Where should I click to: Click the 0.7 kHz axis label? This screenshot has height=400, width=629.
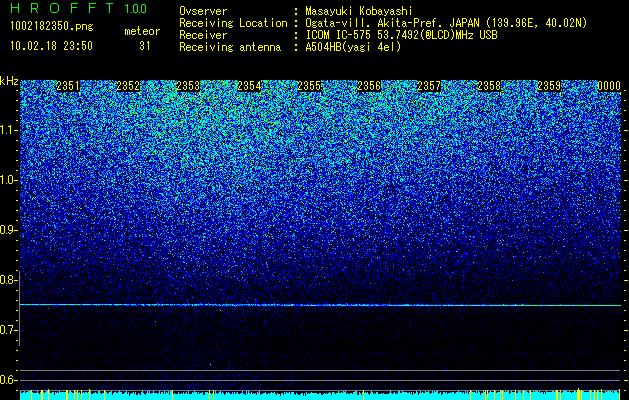(8, 330)
